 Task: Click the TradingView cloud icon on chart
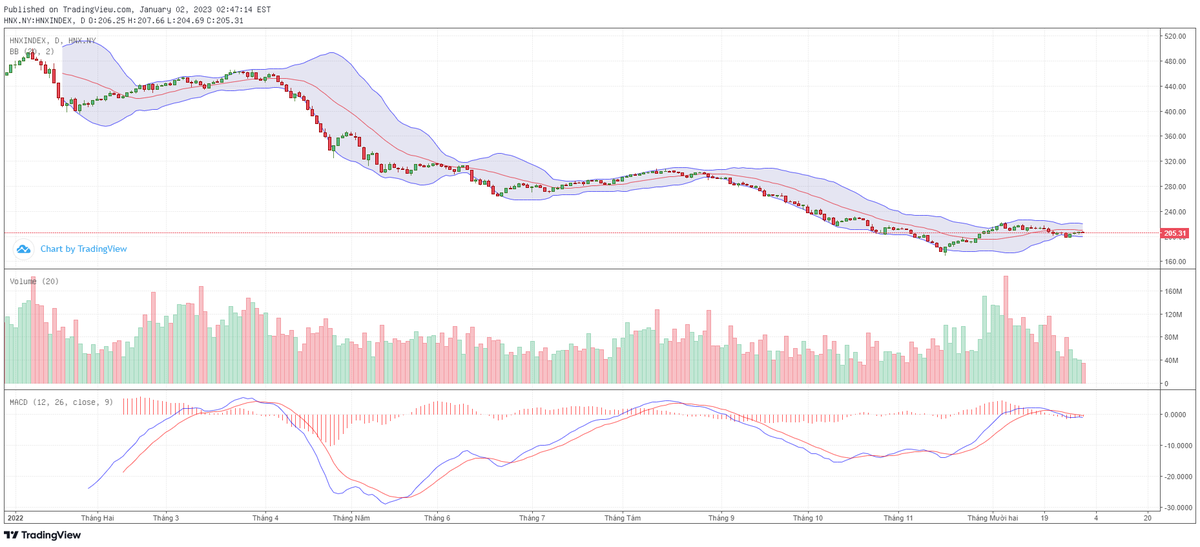pos(23,249)
